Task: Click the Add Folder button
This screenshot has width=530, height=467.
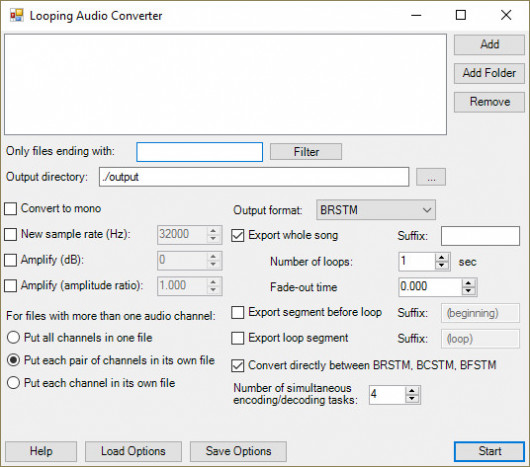Action: [489, 73]
